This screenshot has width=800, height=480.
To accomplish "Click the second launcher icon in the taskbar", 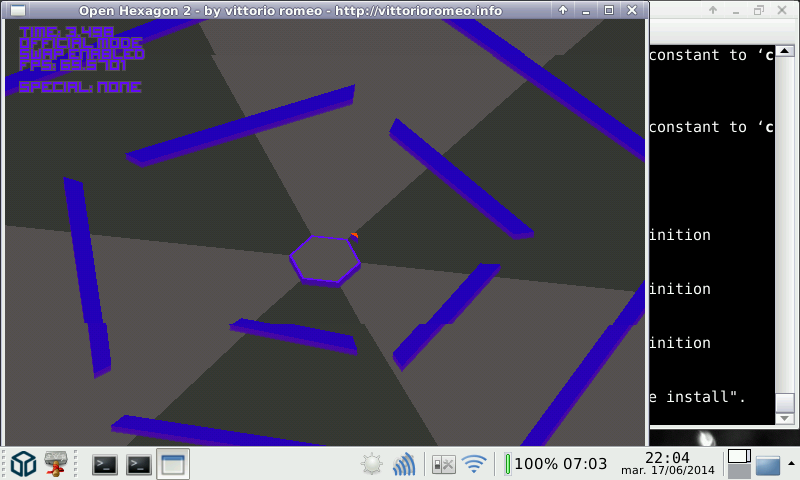I will (58, 463).
